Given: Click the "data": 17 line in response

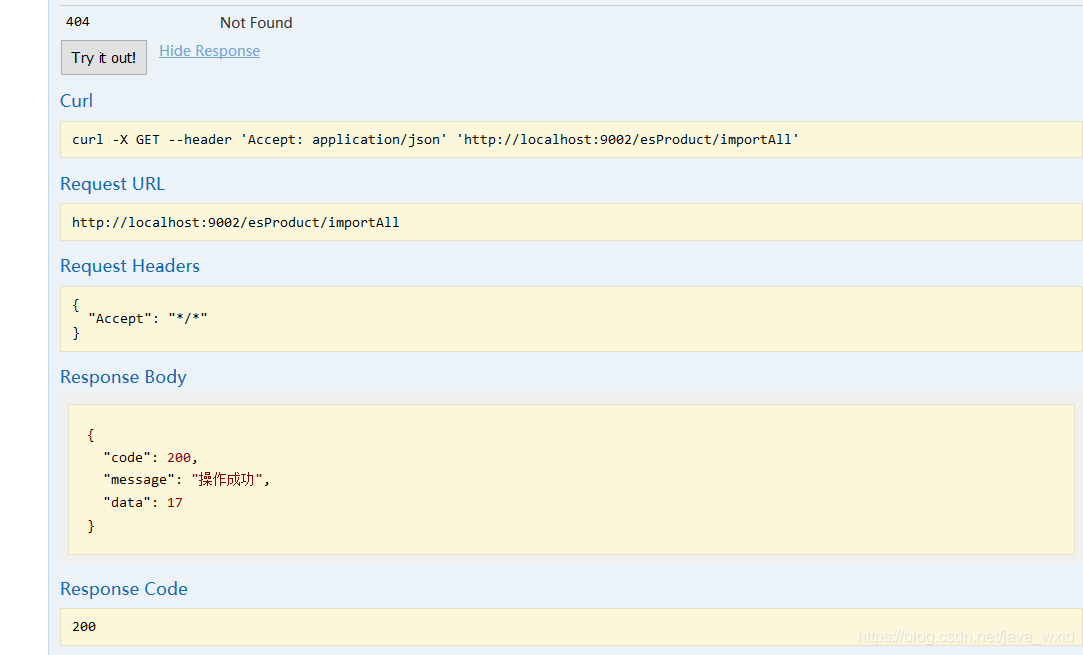Looking at the screenshot, I should click(x=143, y=503).
